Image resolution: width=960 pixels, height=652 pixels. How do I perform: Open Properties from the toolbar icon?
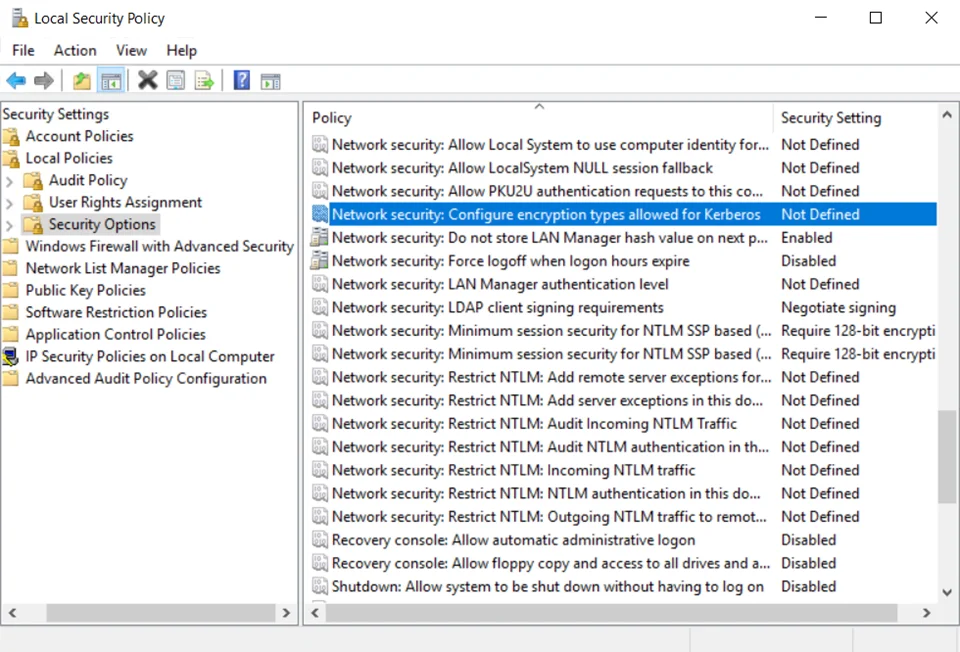tap(176, 80)
